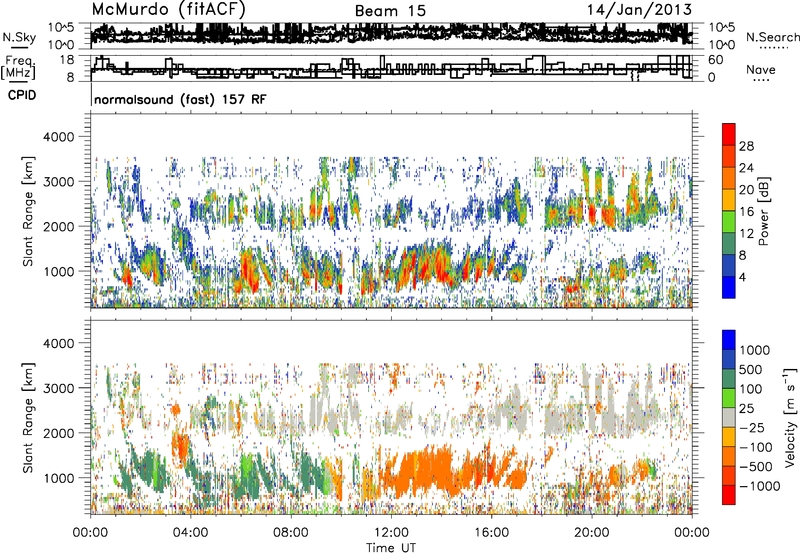Click the 'N.Search' legend label

coord(772,37)
